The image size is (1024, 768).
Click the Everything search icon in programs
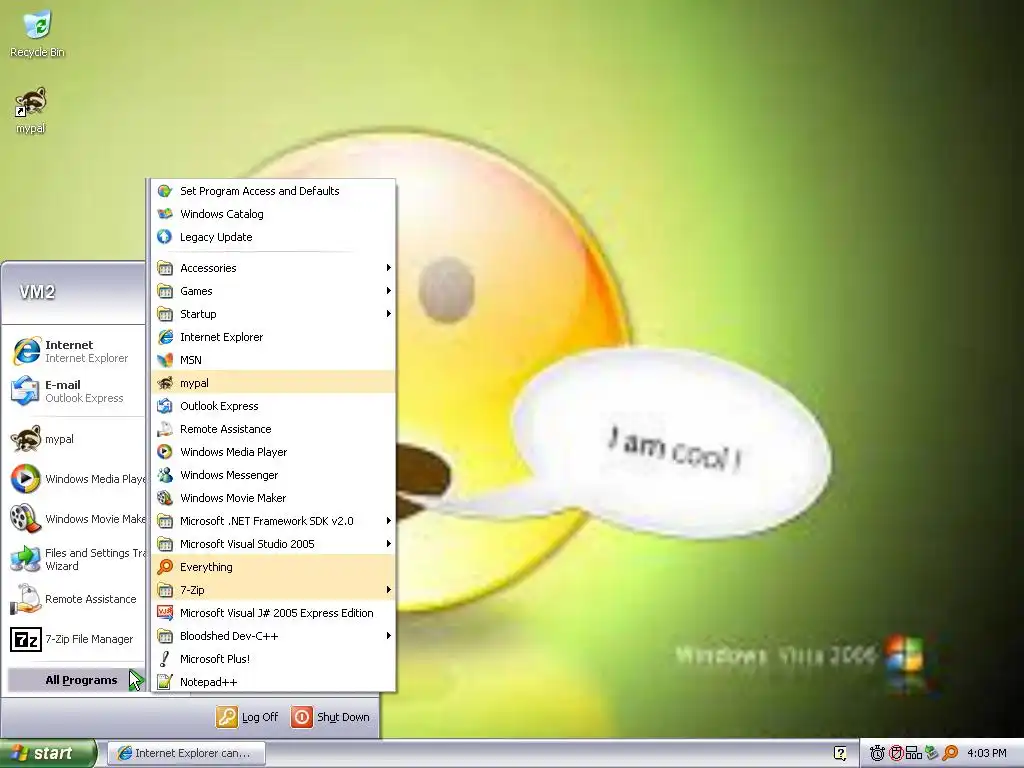(x=165, y=567)
